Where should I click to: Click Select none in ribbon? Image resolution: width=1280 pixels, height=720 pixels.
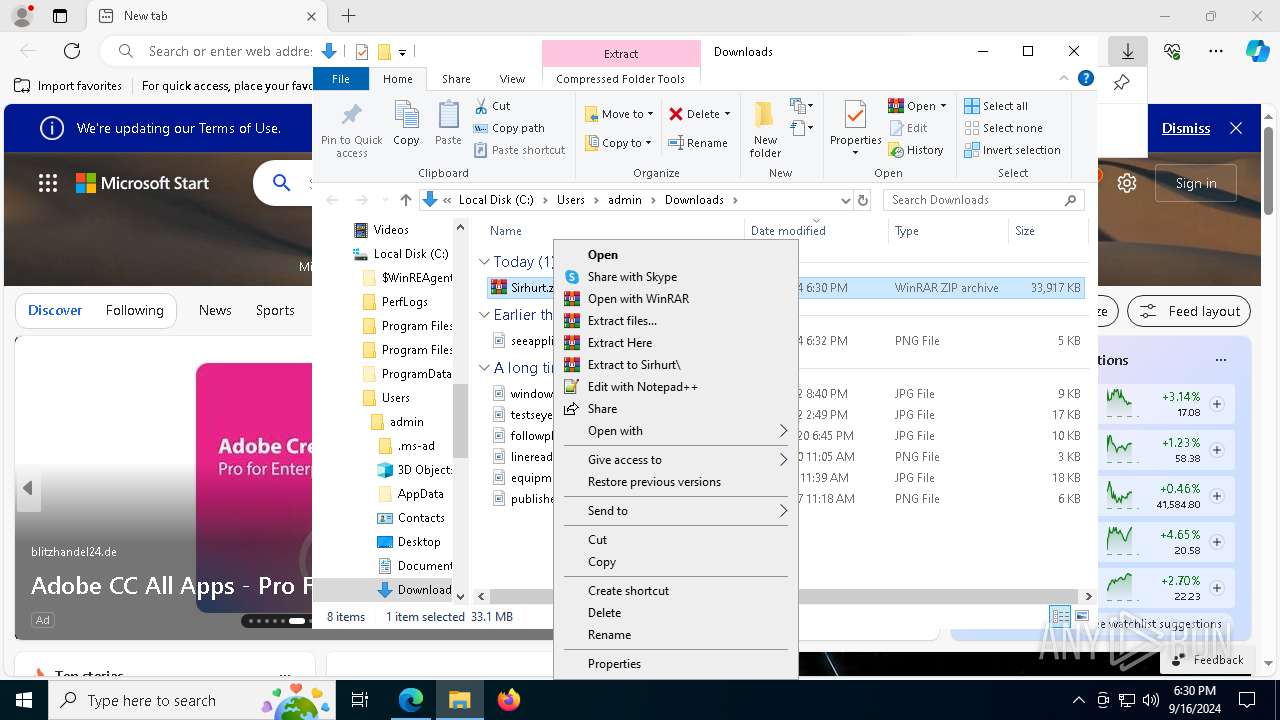[x=1003, y=128]
